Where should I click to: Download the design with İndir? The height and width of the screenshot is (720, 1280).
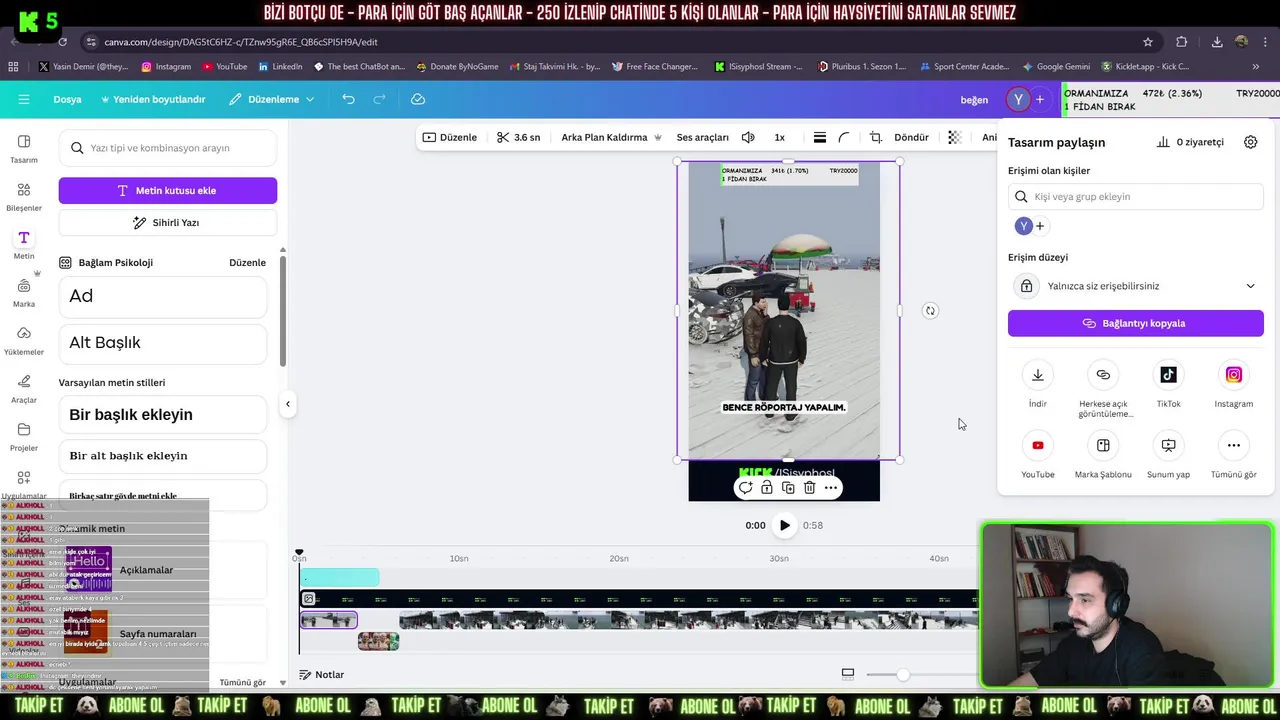1038,385
